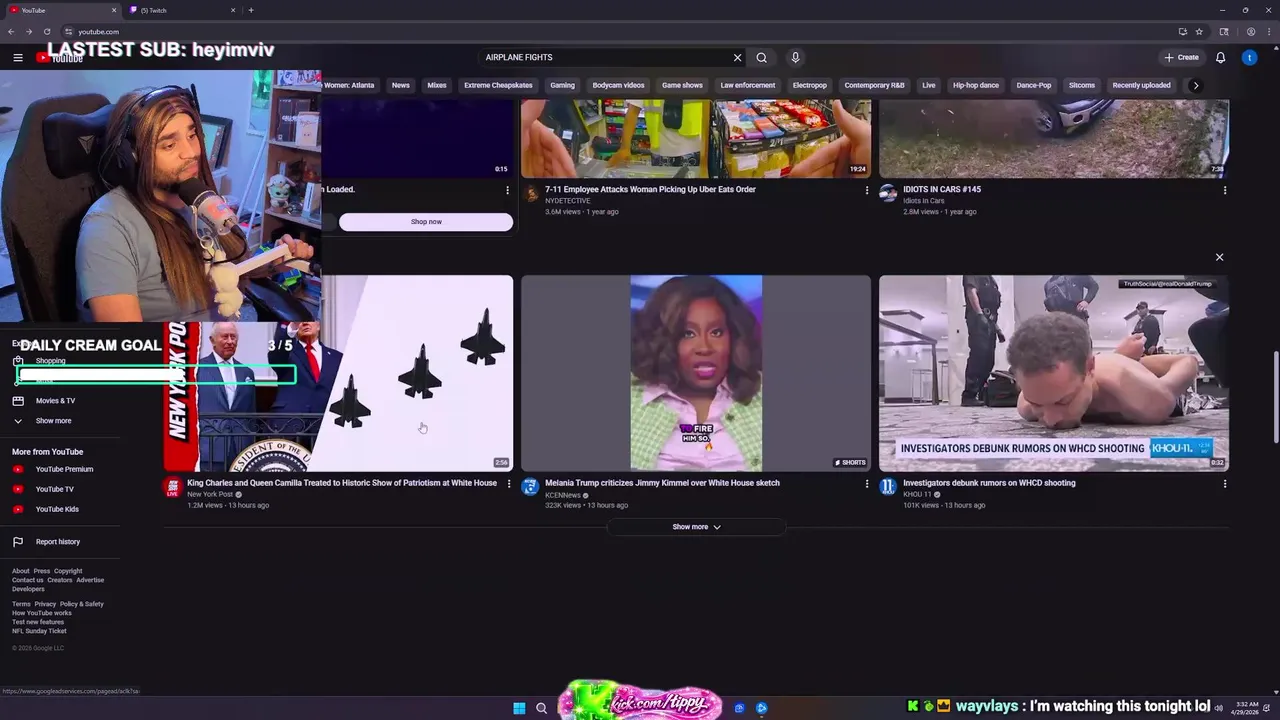
Task: Click the Policy & Safety footer link
Action: (x=82, y=604)
